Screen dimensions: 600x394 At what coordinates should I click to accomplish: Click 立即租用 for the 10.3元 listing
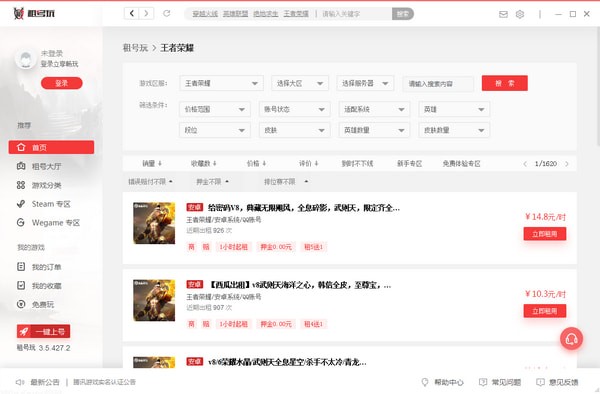[545, 311]
